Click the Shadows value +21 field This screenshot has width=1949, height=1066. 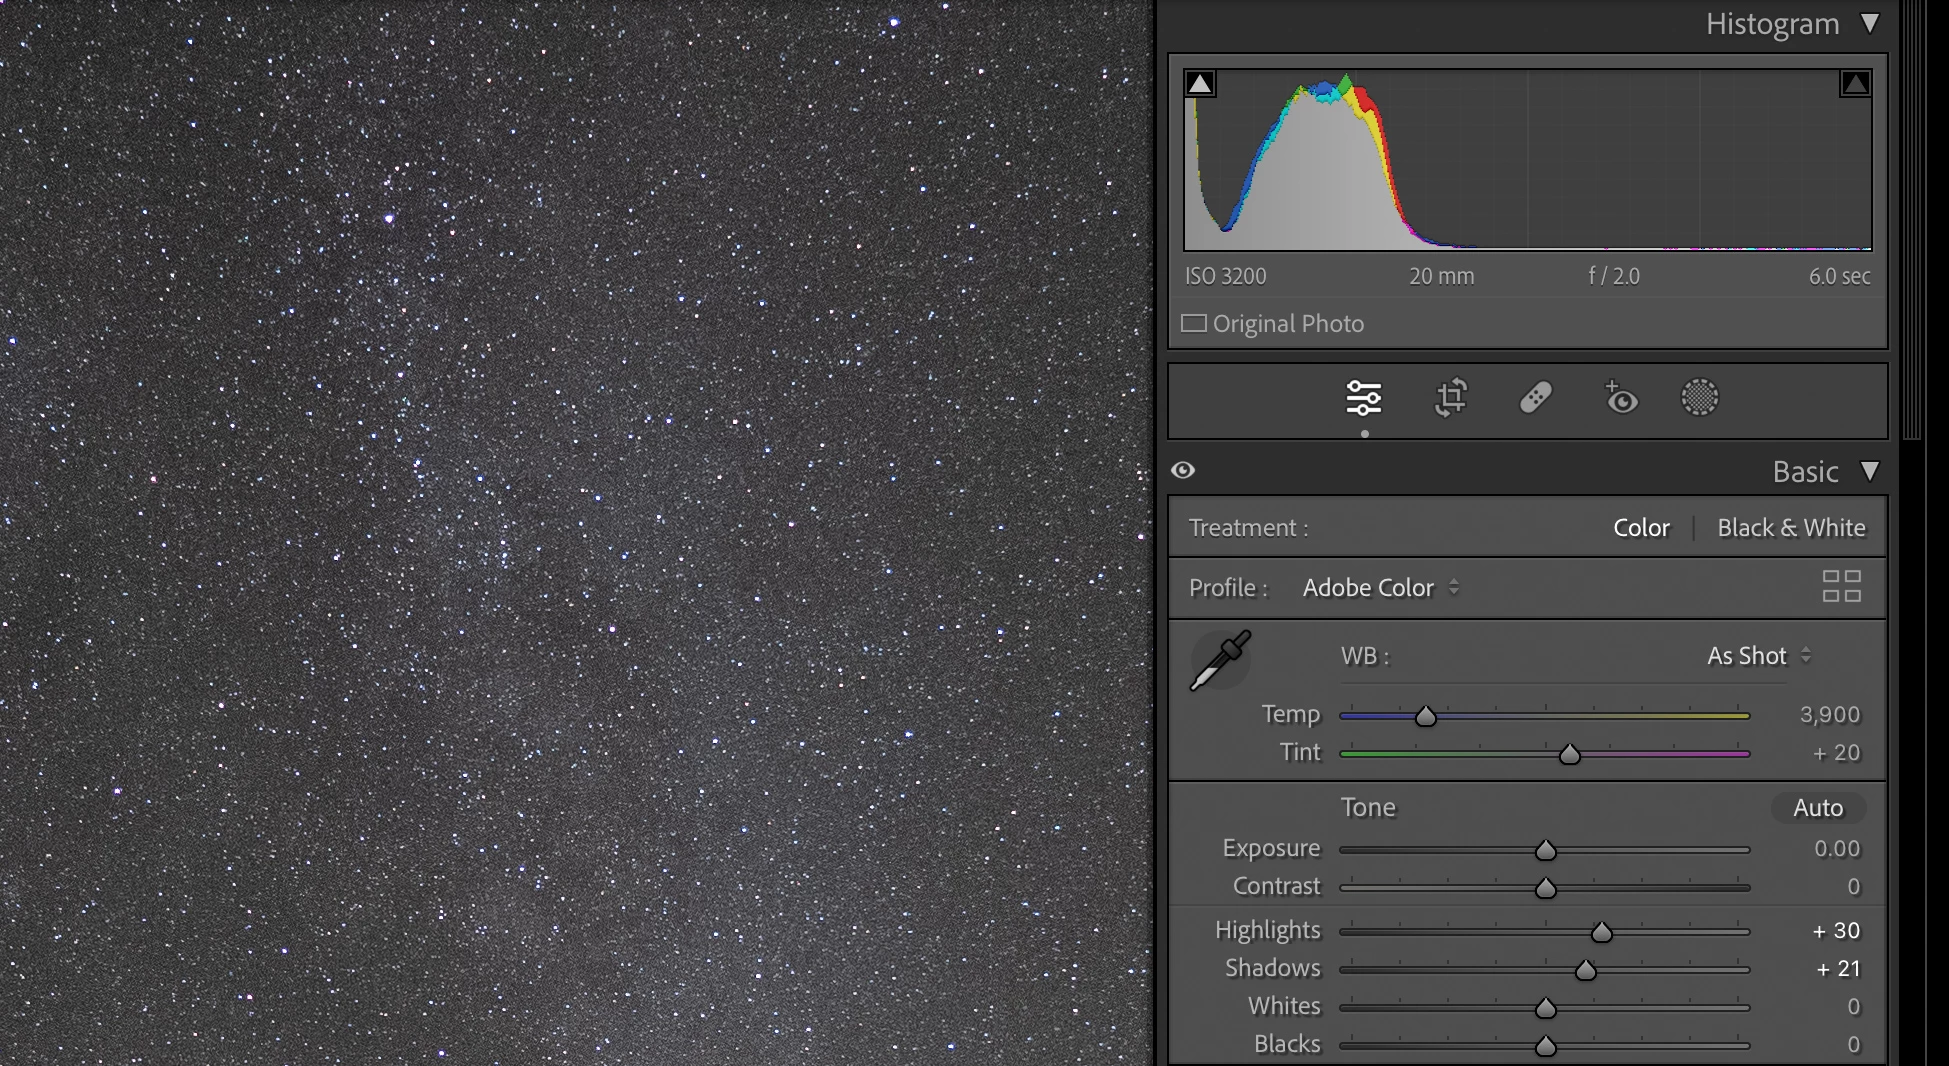pyautogui.click(x=1839, y=968)
